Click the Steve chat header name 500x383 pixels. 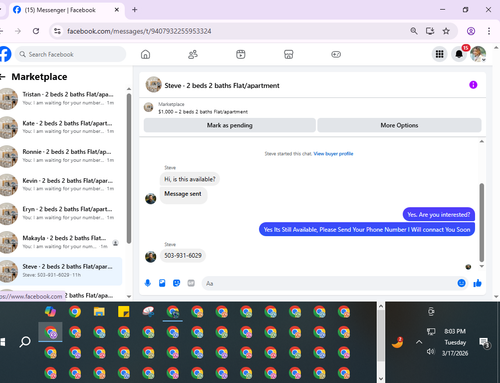tap(222, 86)
